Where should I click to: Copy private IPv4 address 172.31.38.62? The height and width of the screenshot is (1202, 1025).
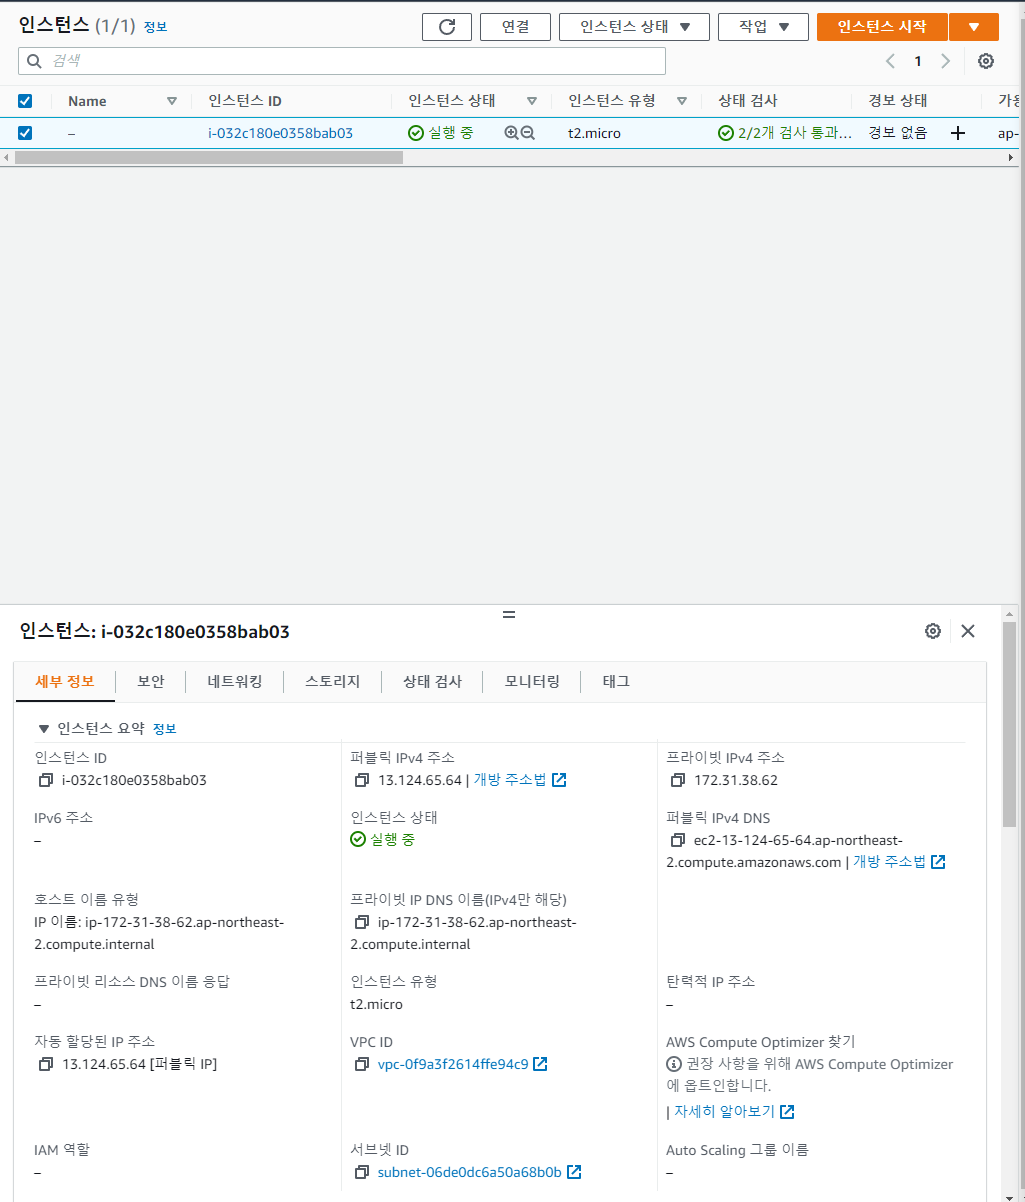[678, 780]
